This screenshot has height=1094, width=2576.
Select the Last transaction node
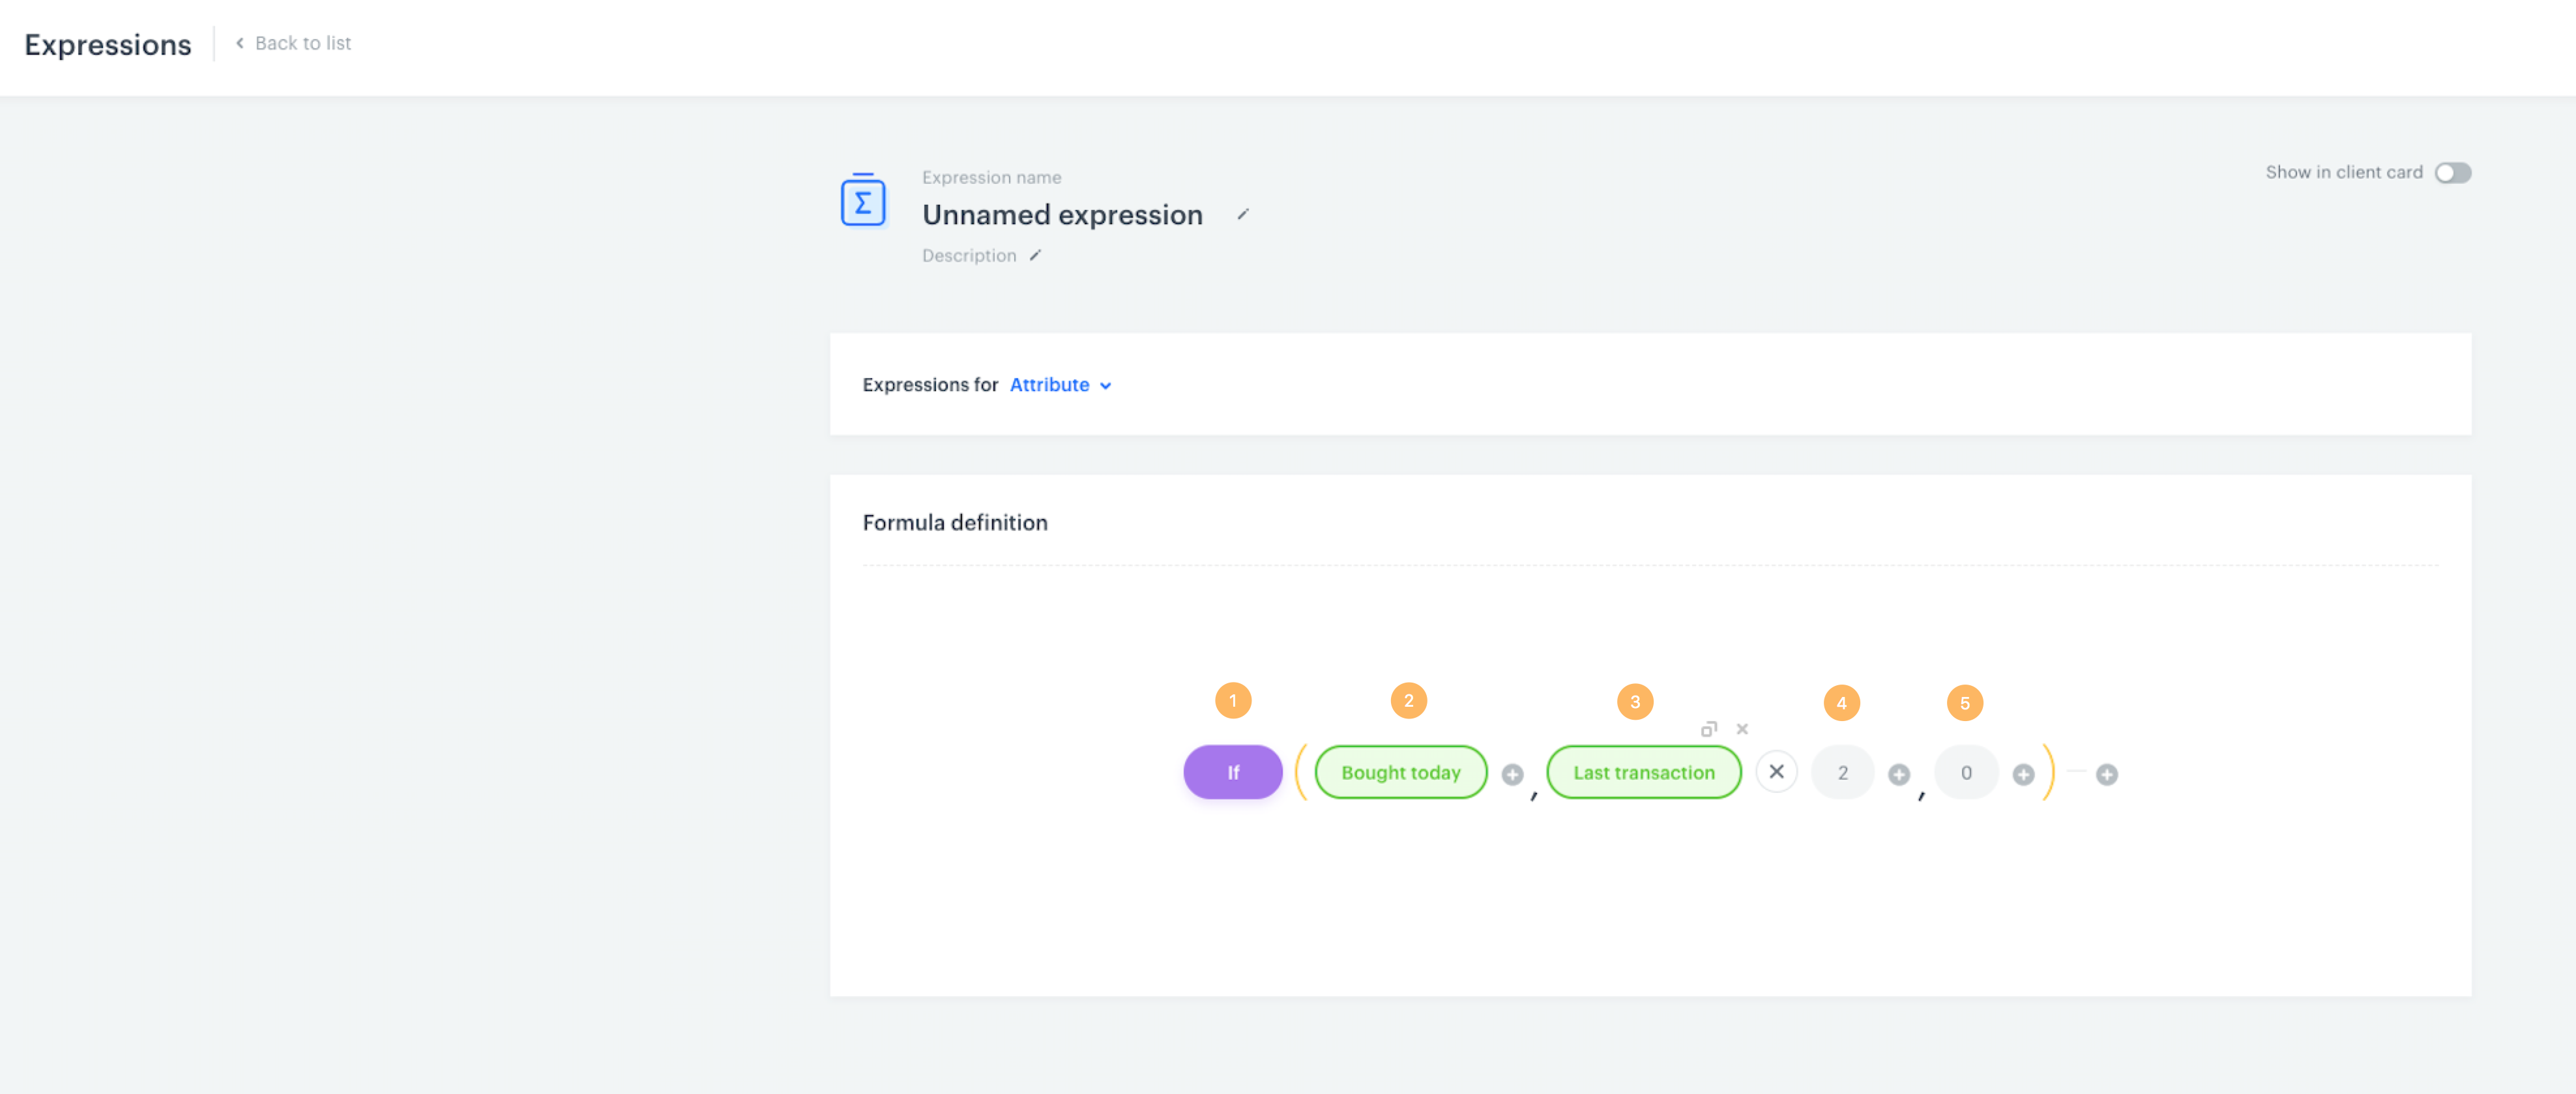(x=1643, y=772)
